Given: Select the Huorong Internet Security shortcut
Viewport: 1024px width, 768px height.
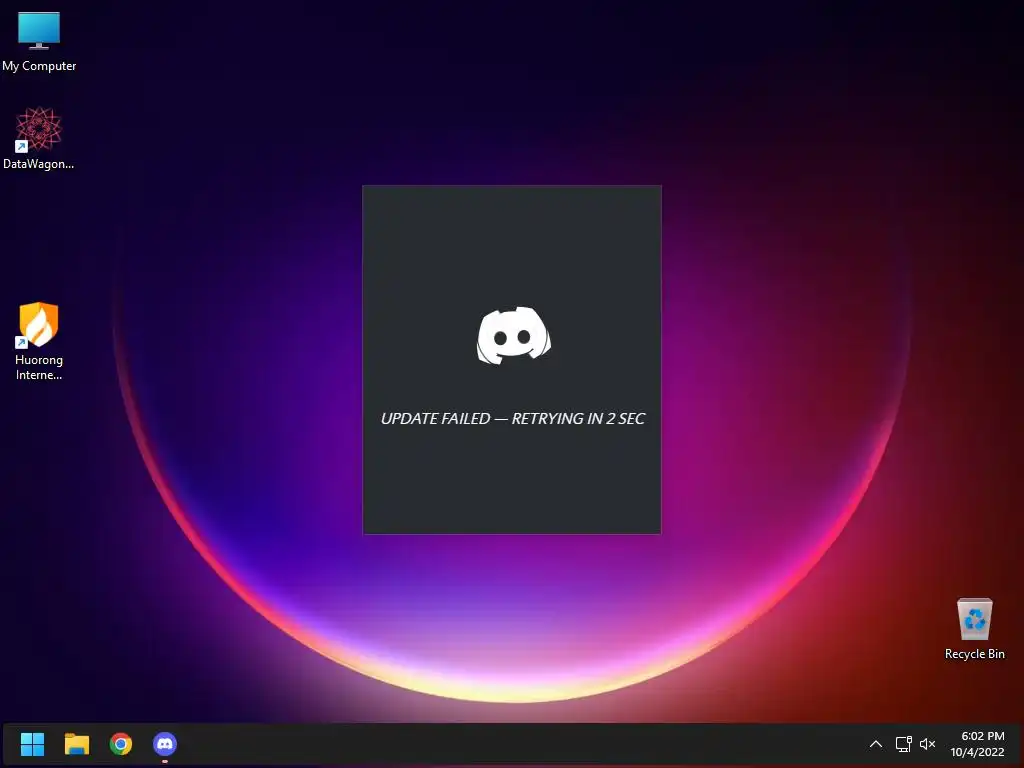Looking at the screenshot, I should (x=39, y=341).
